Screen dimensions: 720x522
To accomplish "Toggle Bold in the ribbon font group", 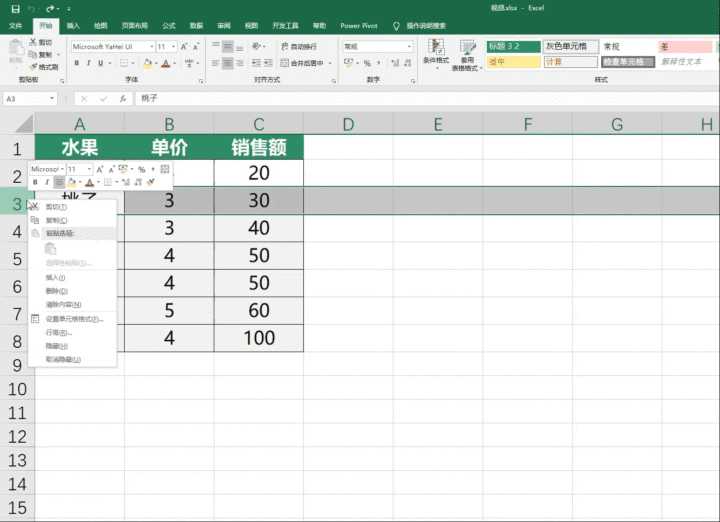I will [x=76, y=63].
